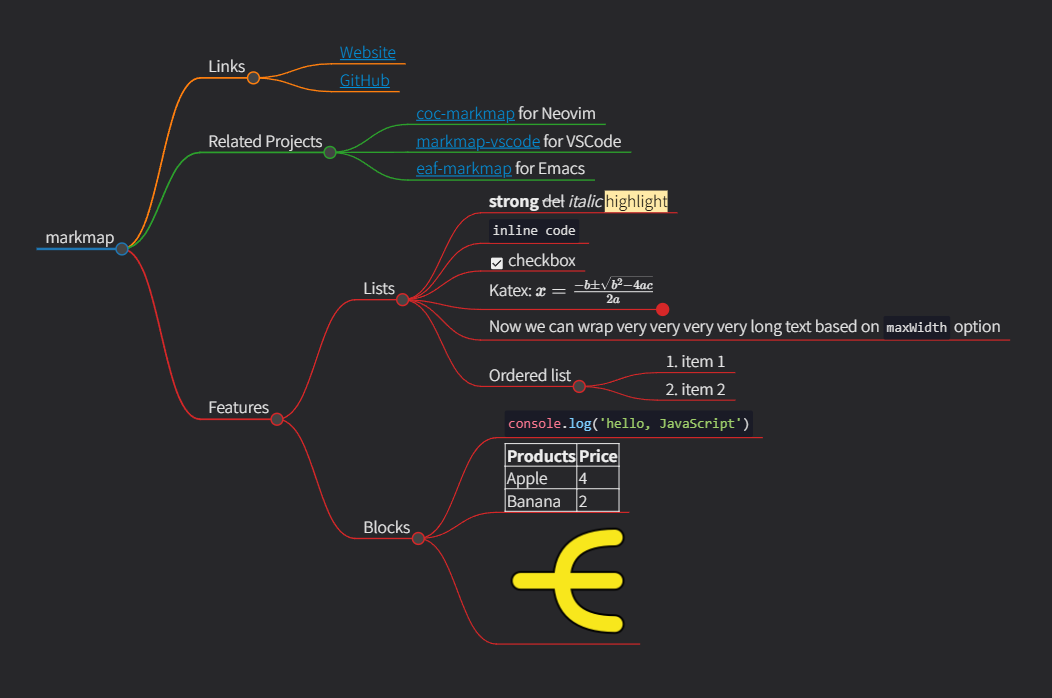Toggle the checkbox under Lists
1052x698 pixels.
pyautogui.click(x=497, y=261)
